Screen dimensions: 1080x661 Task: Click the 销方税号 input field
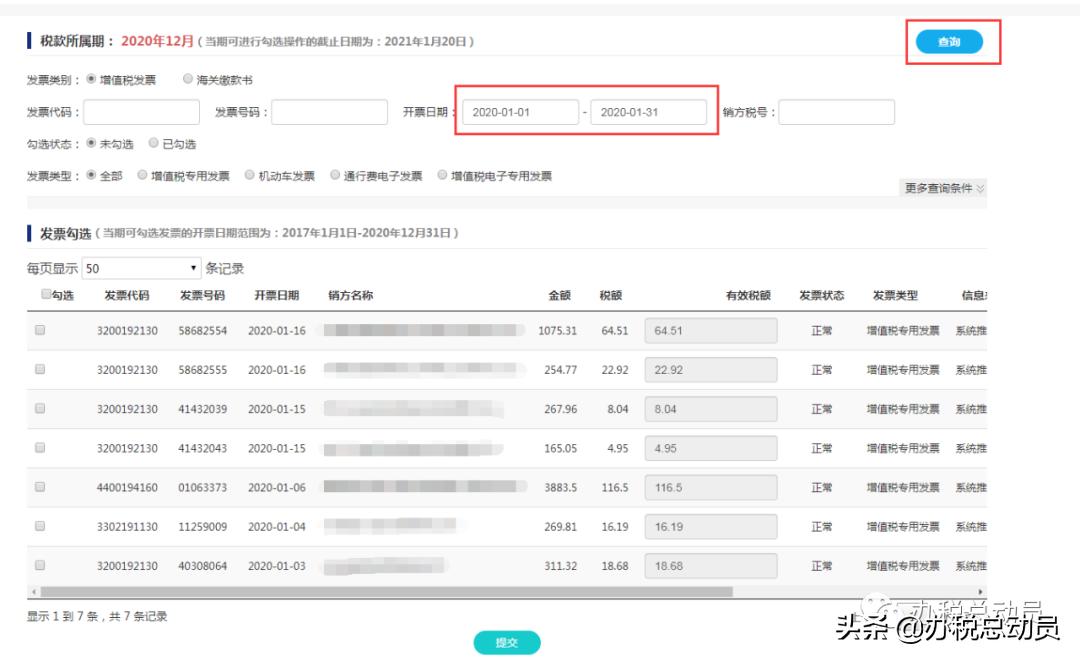click(840, 111)
